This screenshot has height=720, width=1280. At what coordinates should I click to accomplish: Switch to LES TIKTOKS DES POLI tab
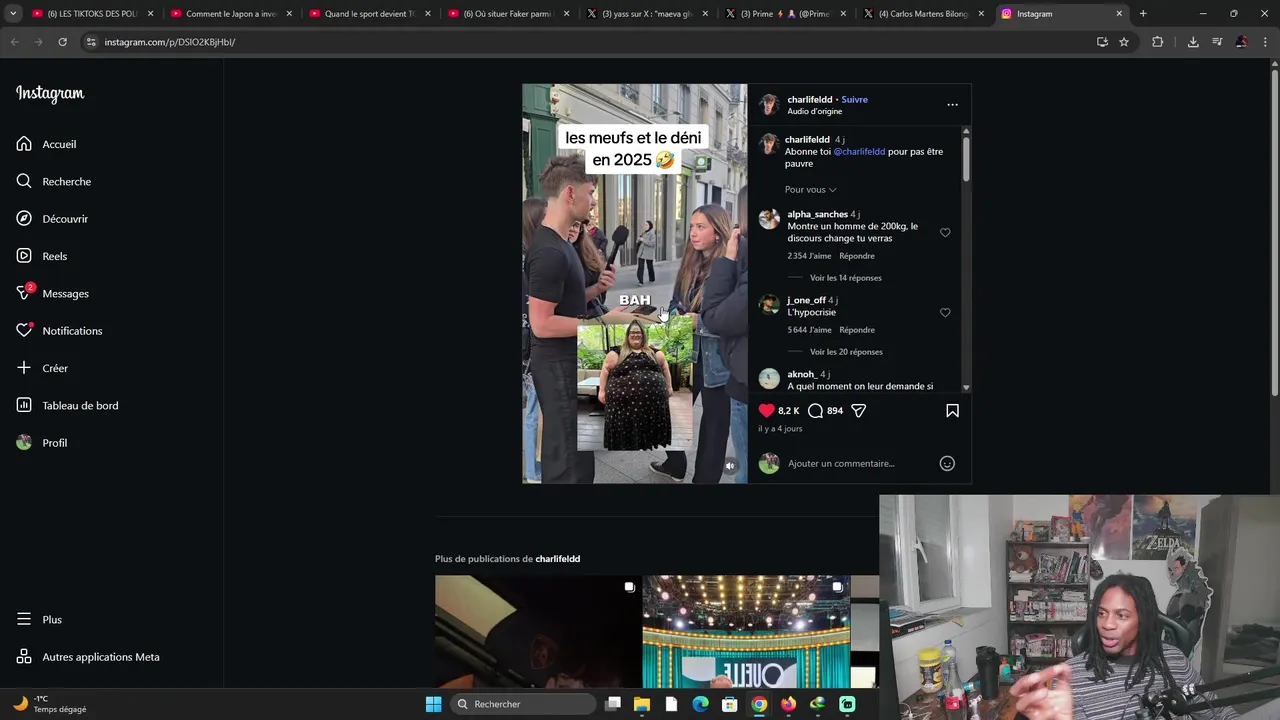92,14
